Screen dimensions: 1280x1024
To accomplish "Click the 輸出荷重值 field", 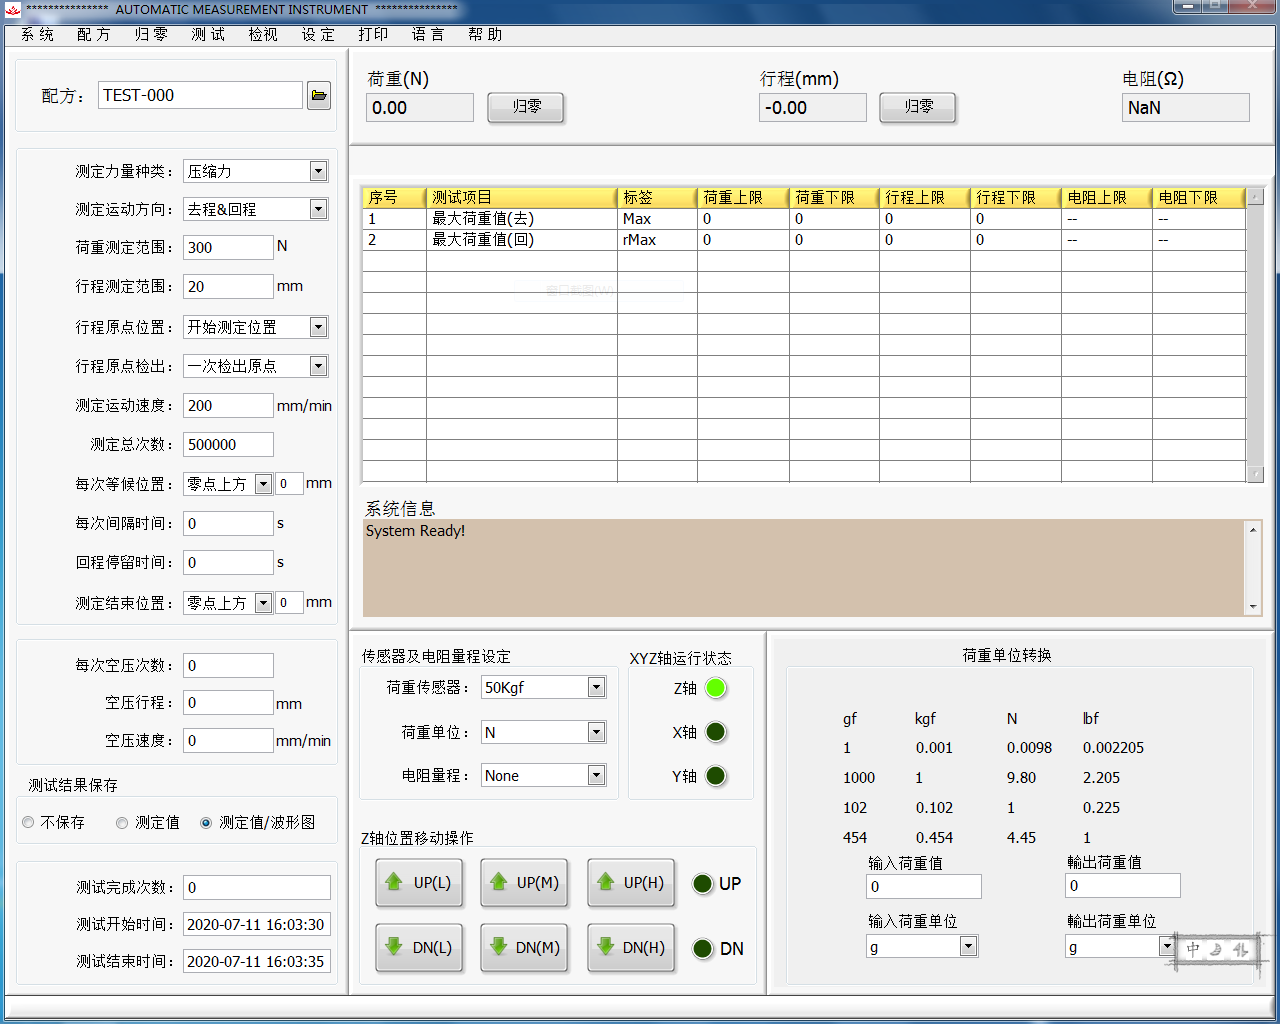I will tap(1123, 885).
